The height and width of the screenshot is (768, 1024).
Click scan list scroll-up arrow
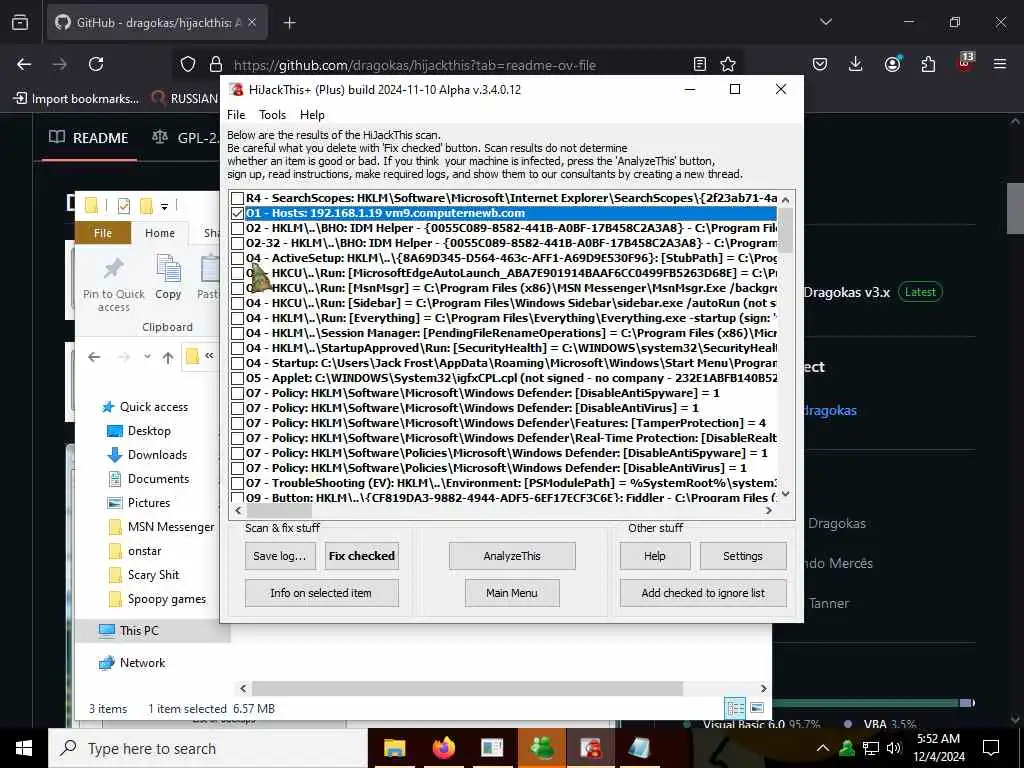(786, 199)
